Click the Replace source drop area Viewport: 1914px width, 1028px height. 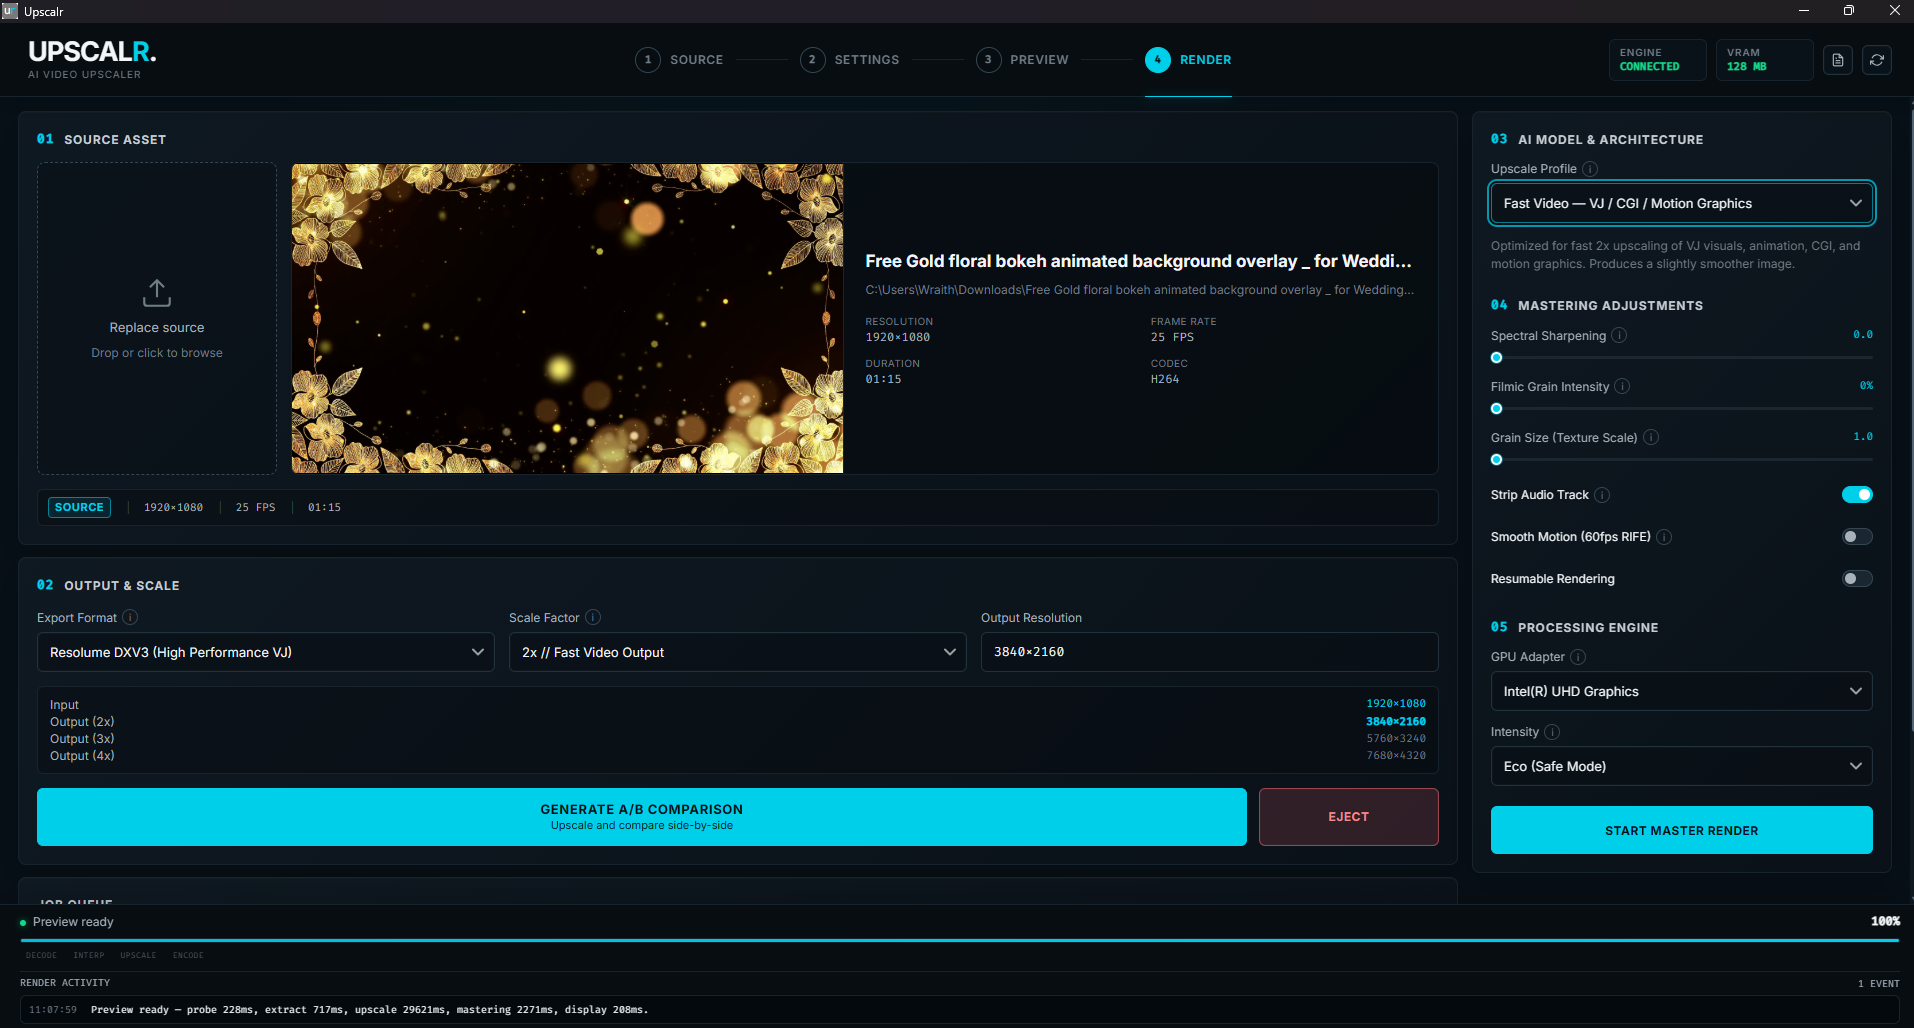point(157,318)
